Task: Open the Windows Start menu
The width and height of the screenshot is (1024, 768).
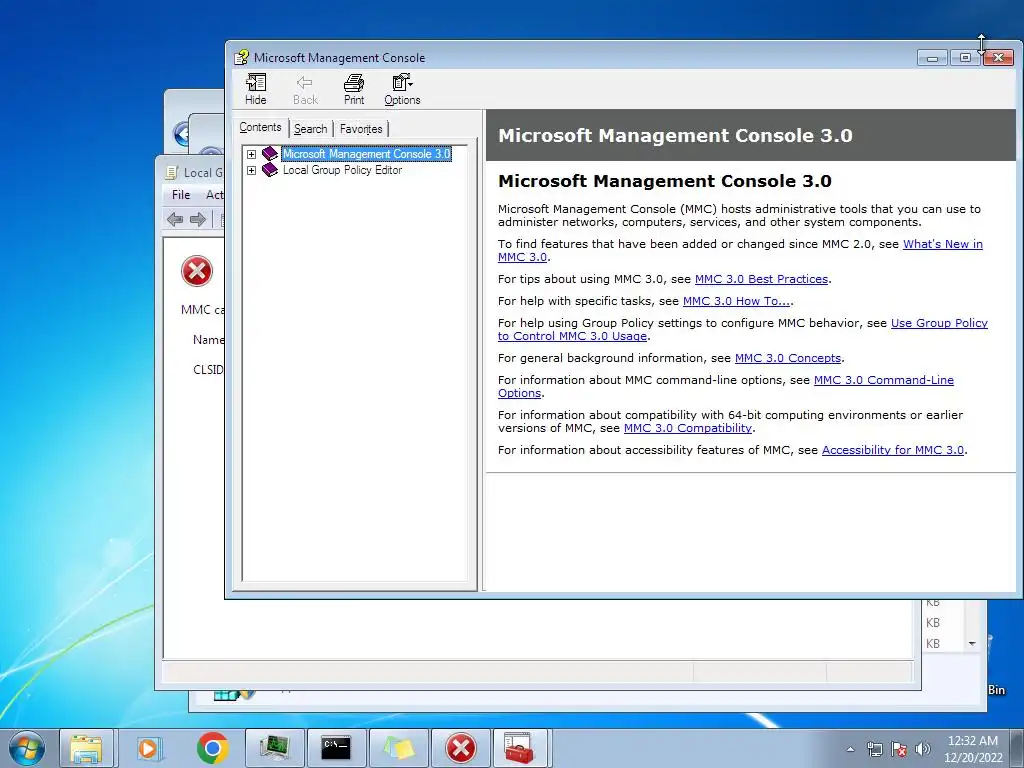Action: coord(27,748)
